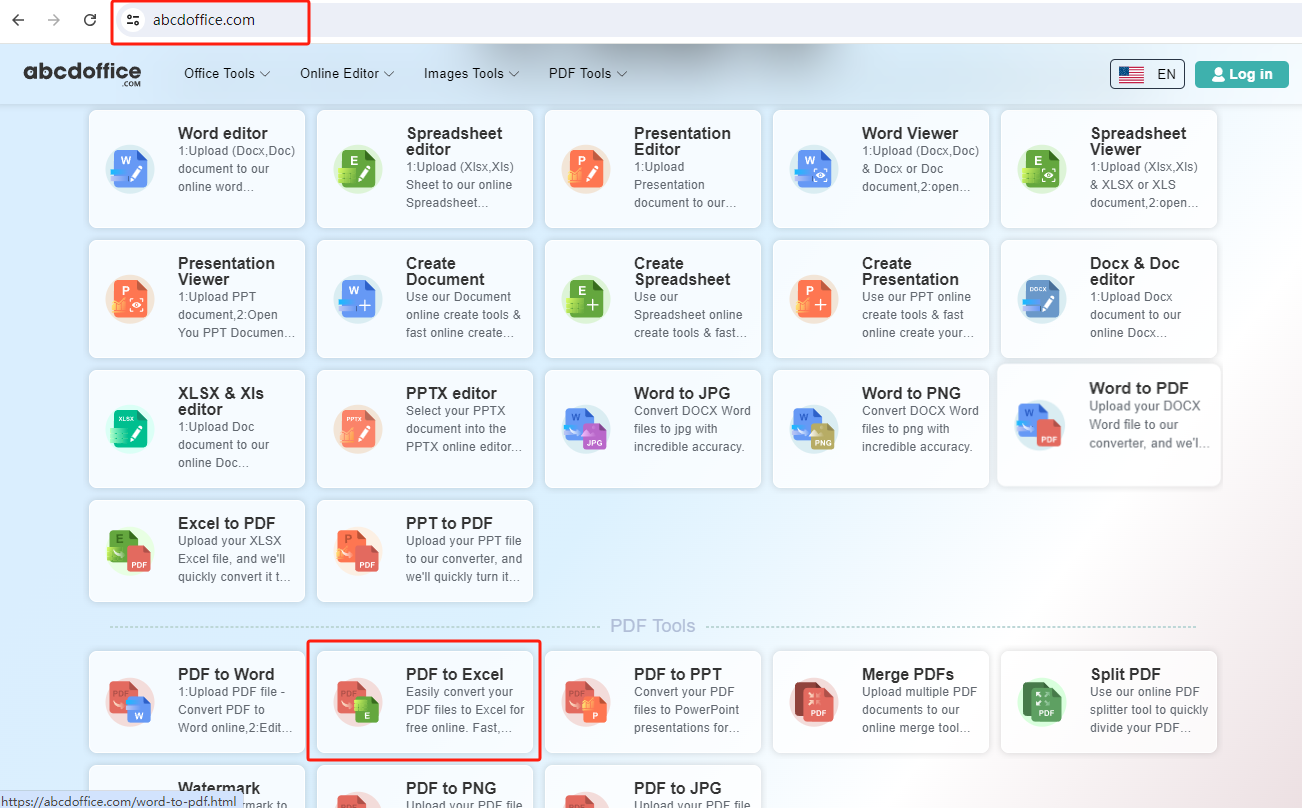Click the Create Document card icon
Screen dimensions: 1302x808
coord(358,299)
